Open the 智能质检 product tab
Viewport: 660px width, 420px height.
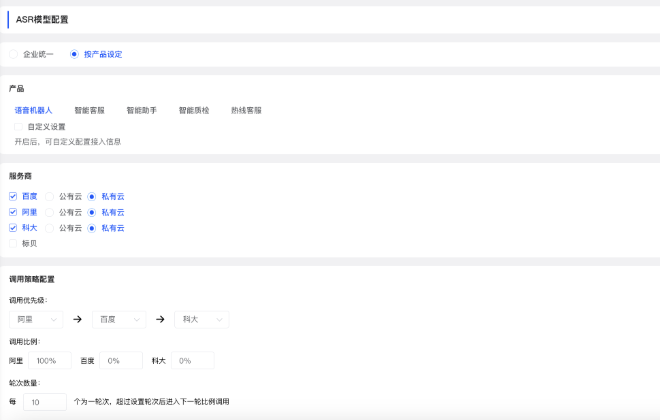tap(194, 110)
